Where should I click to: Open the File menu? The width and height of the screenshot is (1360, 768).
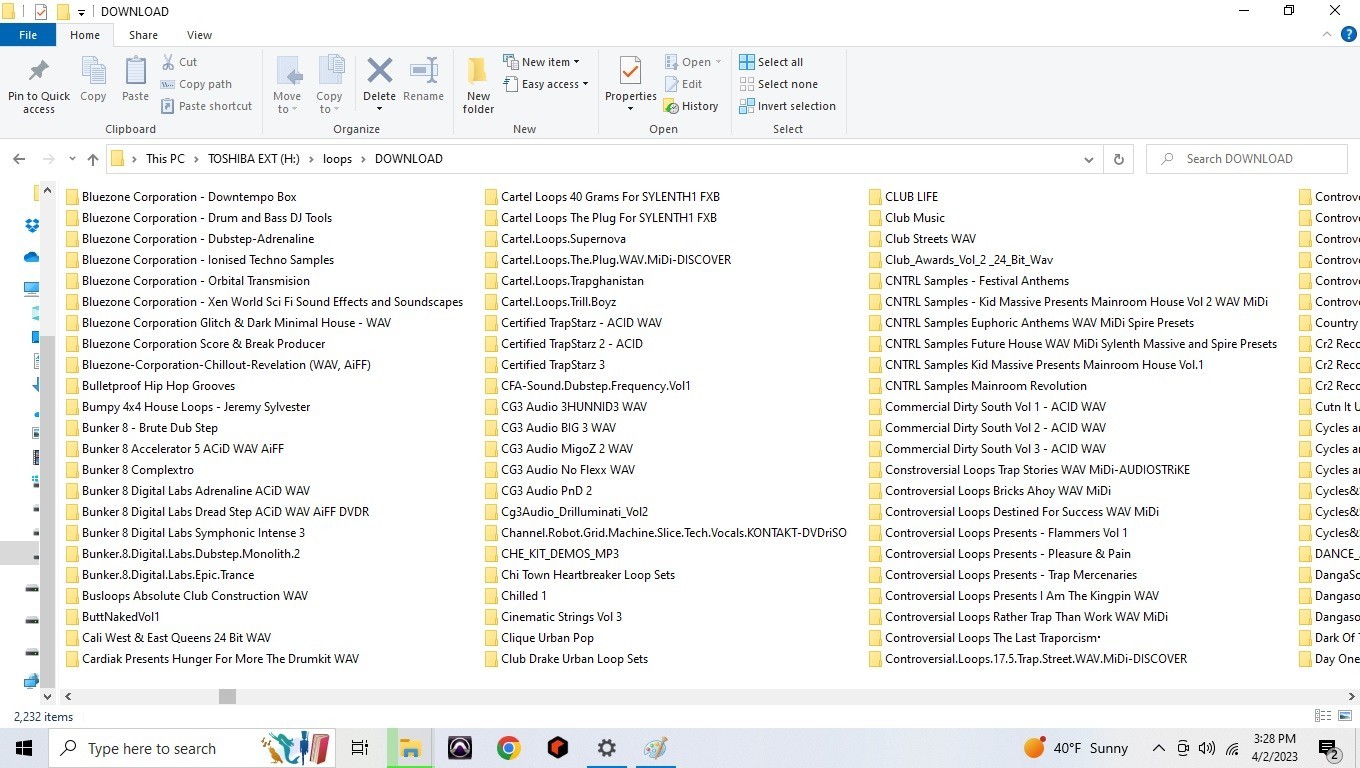click(28, 34)
